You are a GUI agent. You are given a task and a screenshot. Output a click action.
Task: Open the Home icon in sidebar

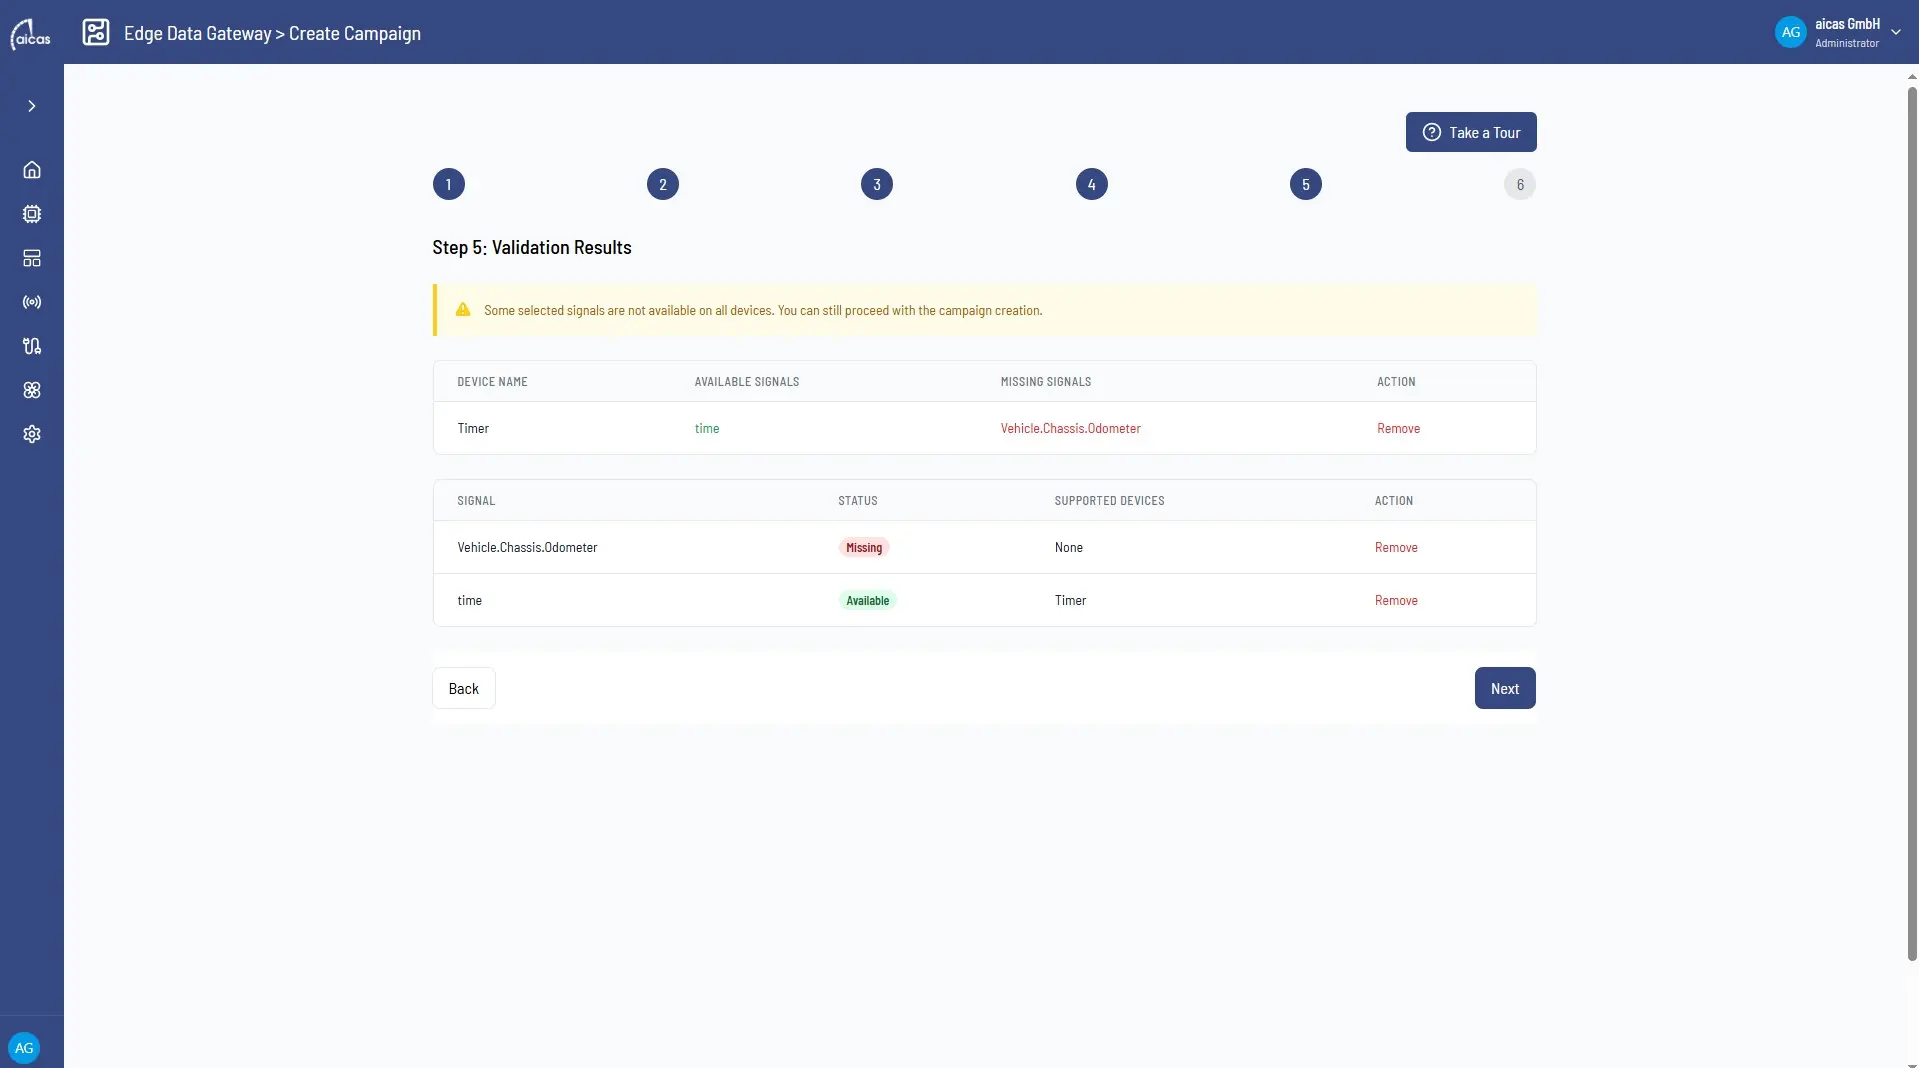click(x=32, y=170)
